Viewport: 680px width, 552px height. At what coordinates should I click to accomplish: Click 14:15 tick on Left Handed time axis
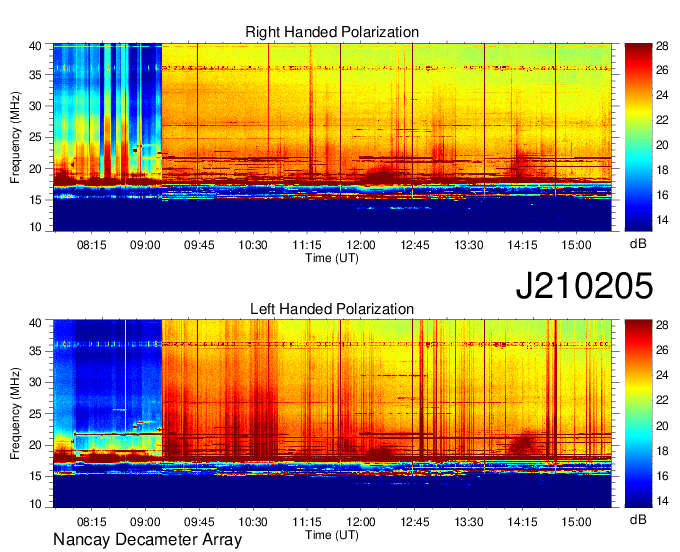(523, 522)
